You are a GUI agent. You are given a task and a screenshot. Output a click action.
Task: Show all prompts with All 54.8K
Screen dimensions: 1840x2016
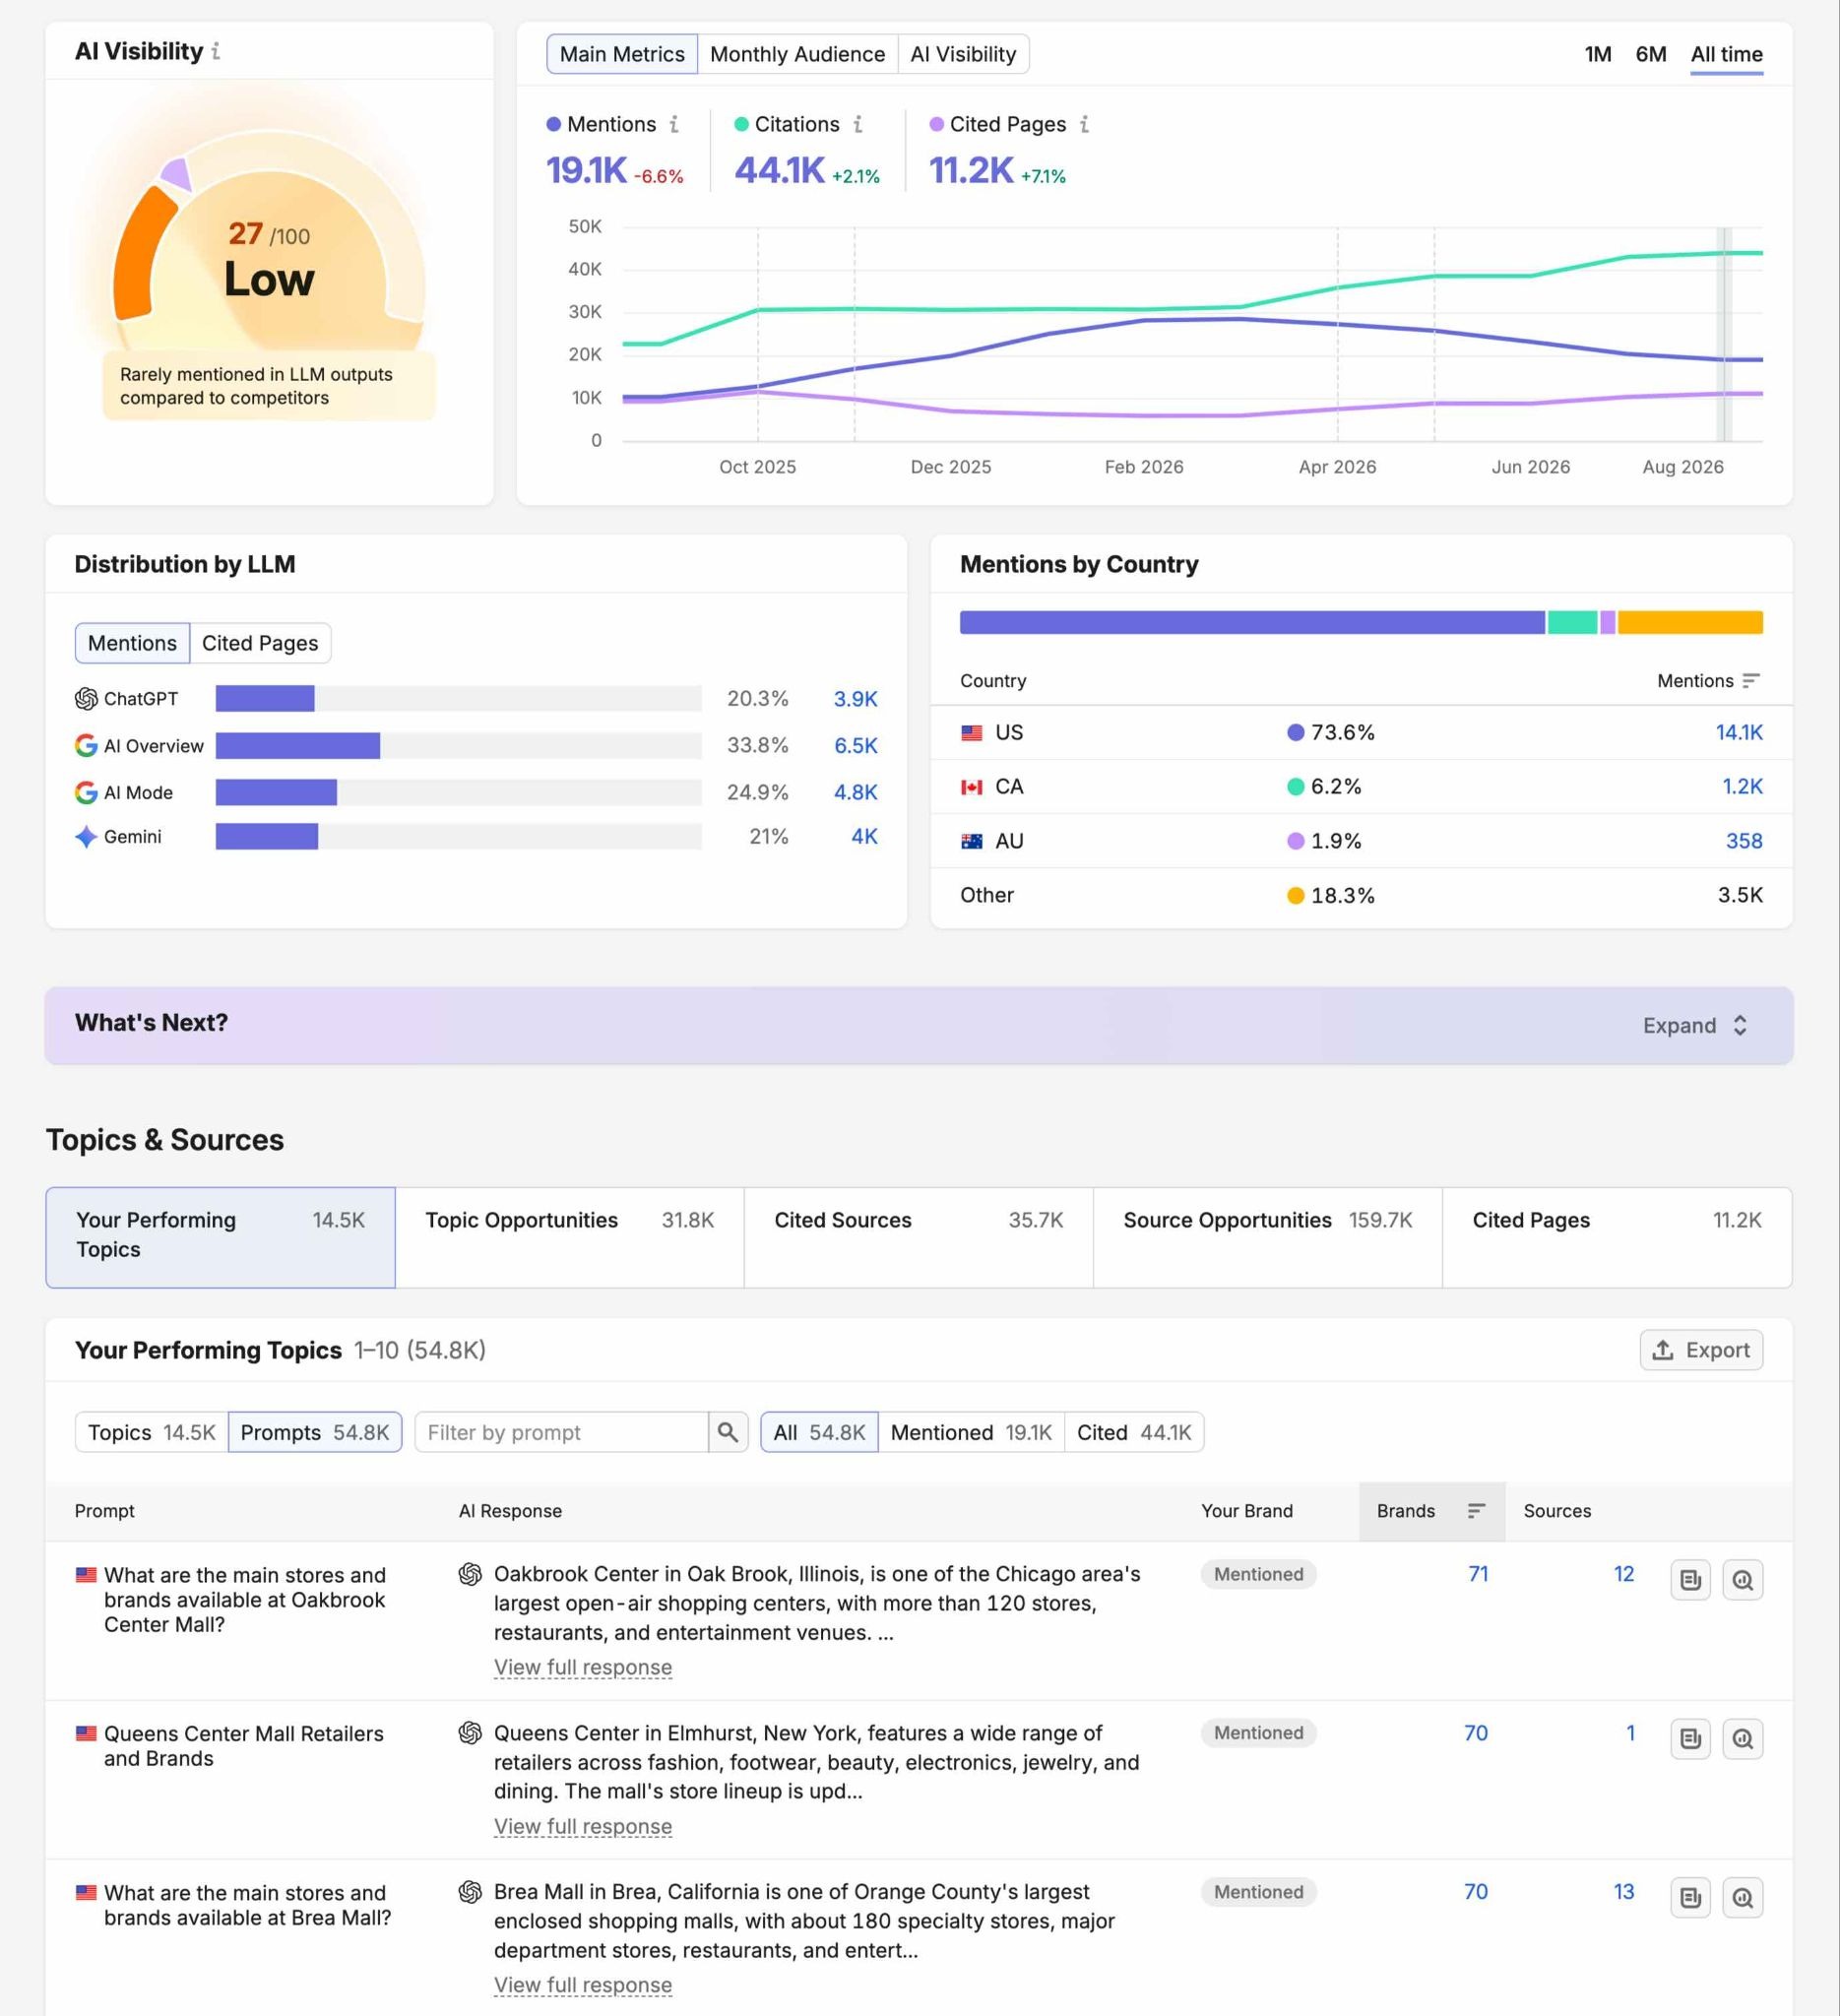click(819, 1432)
